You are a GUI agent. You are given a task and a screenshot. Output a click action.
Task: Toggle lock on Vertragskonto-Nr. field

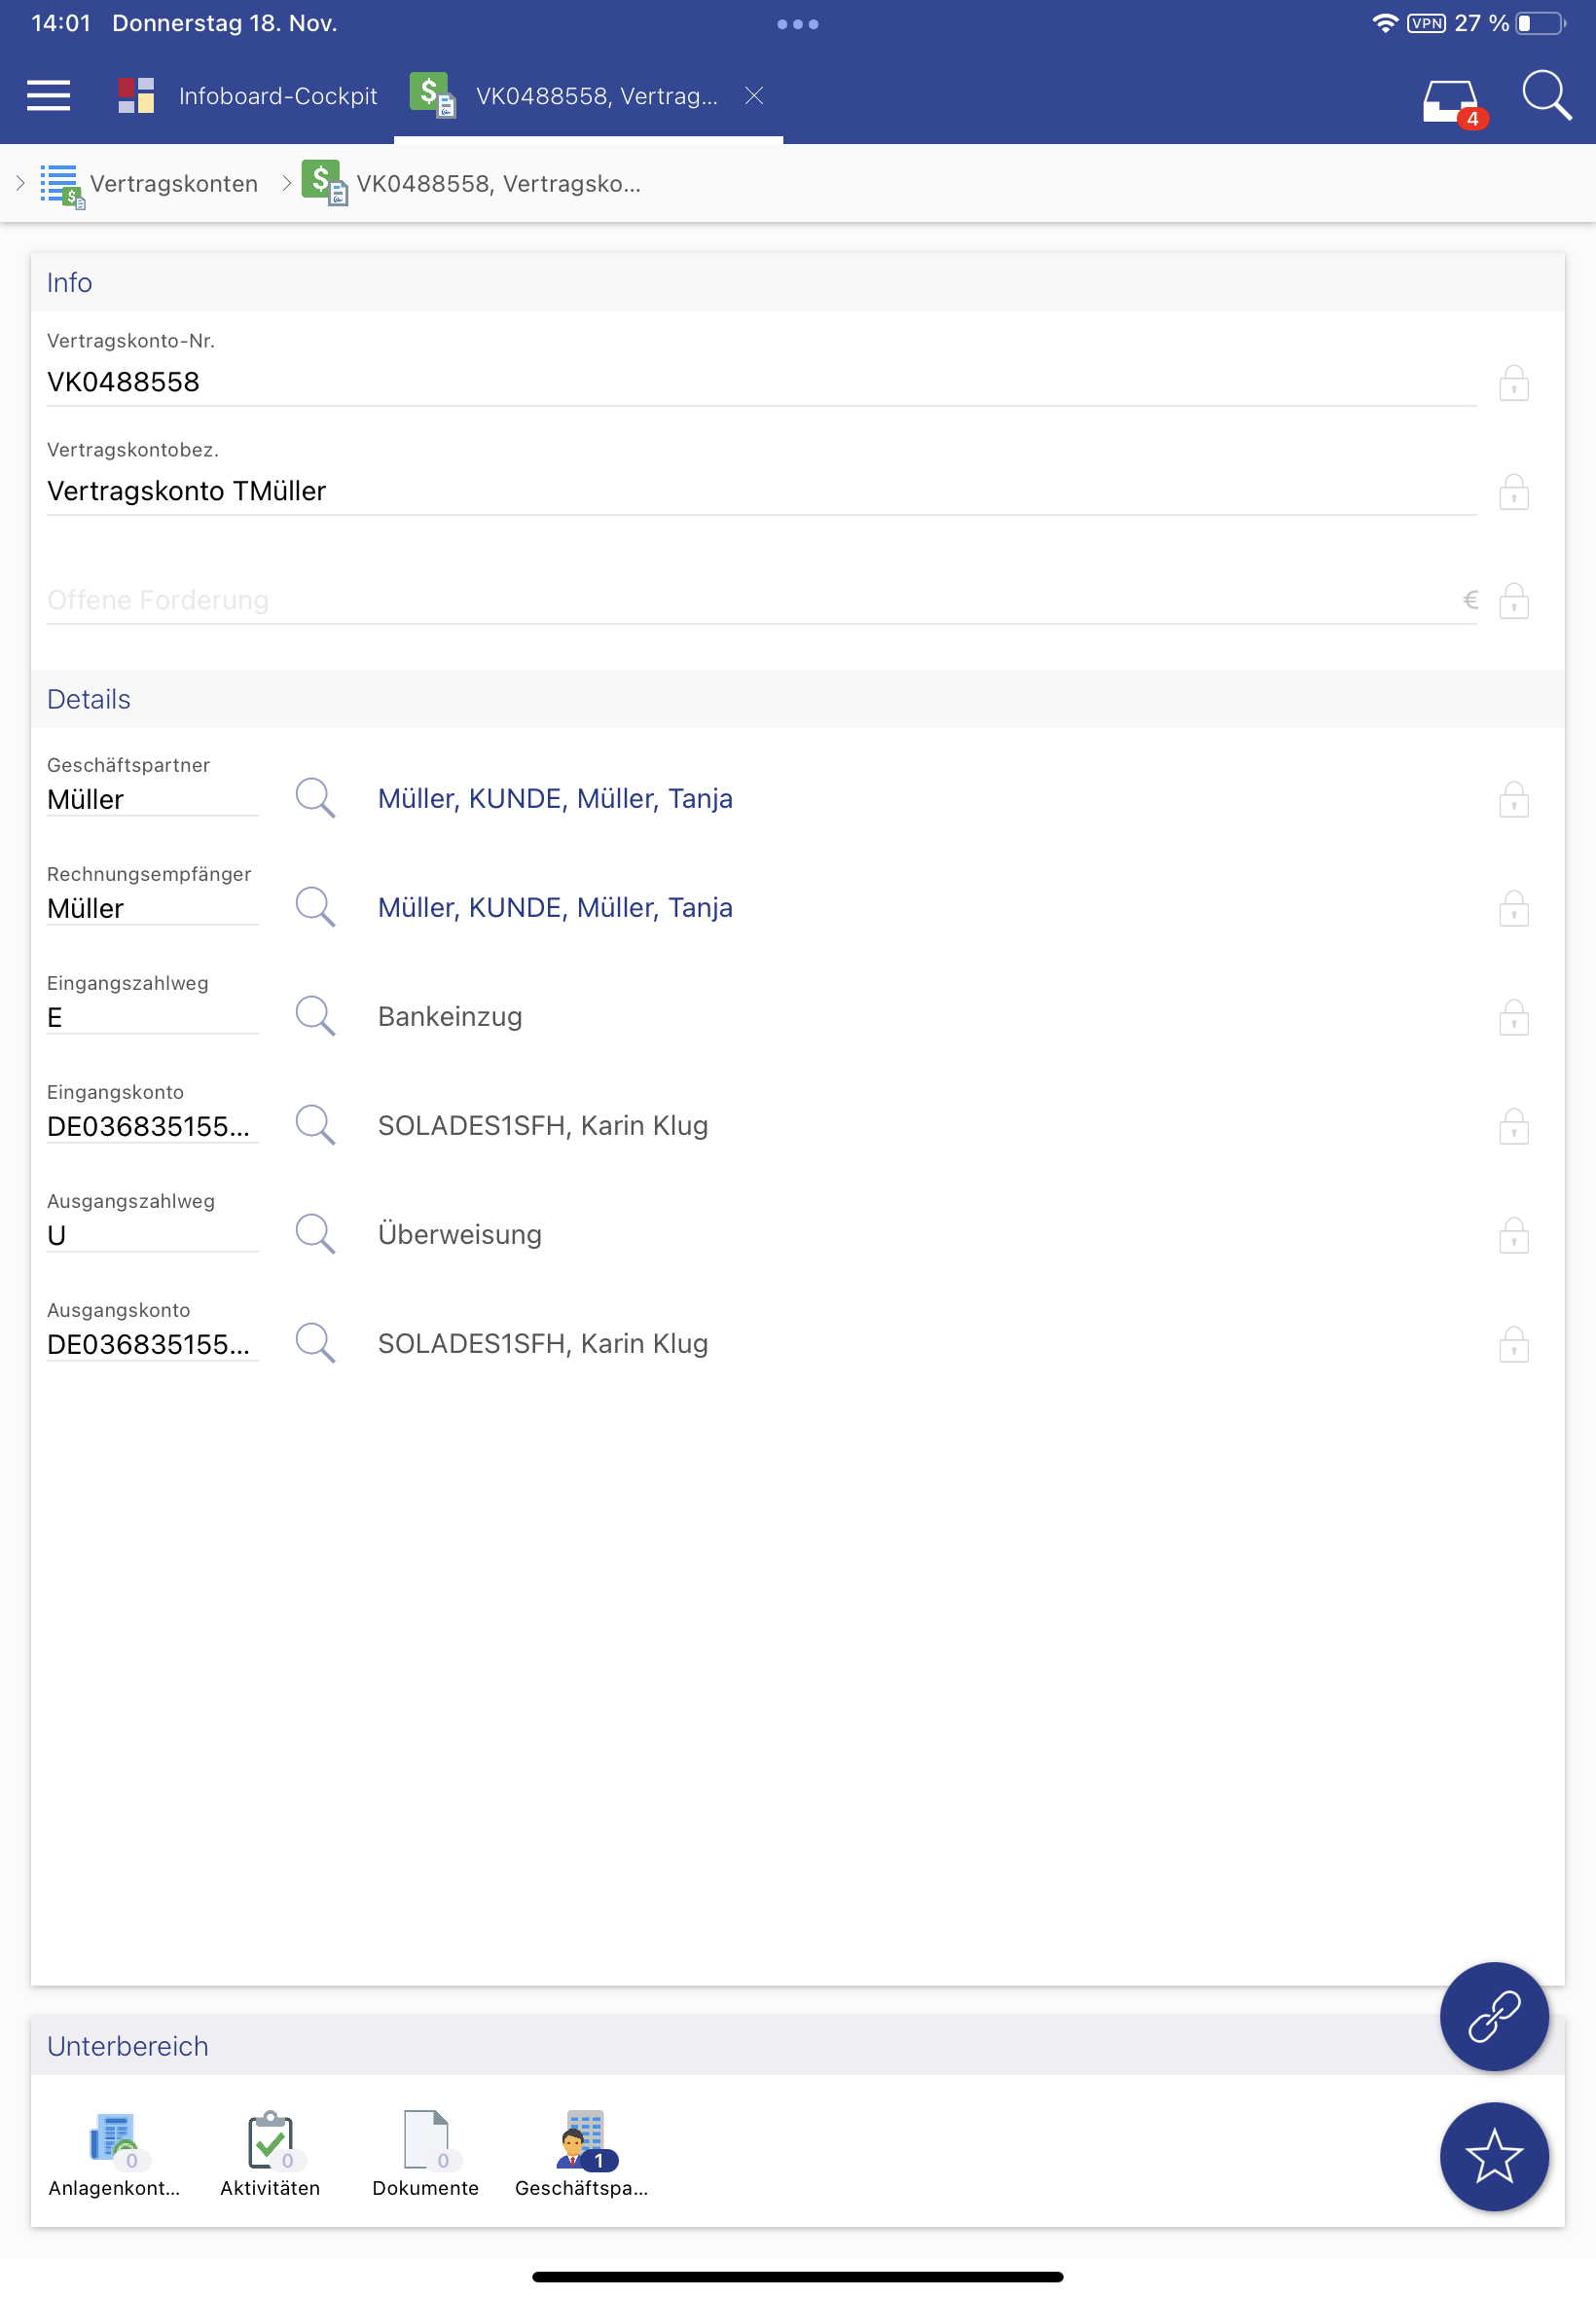[x=1513, y=383]
